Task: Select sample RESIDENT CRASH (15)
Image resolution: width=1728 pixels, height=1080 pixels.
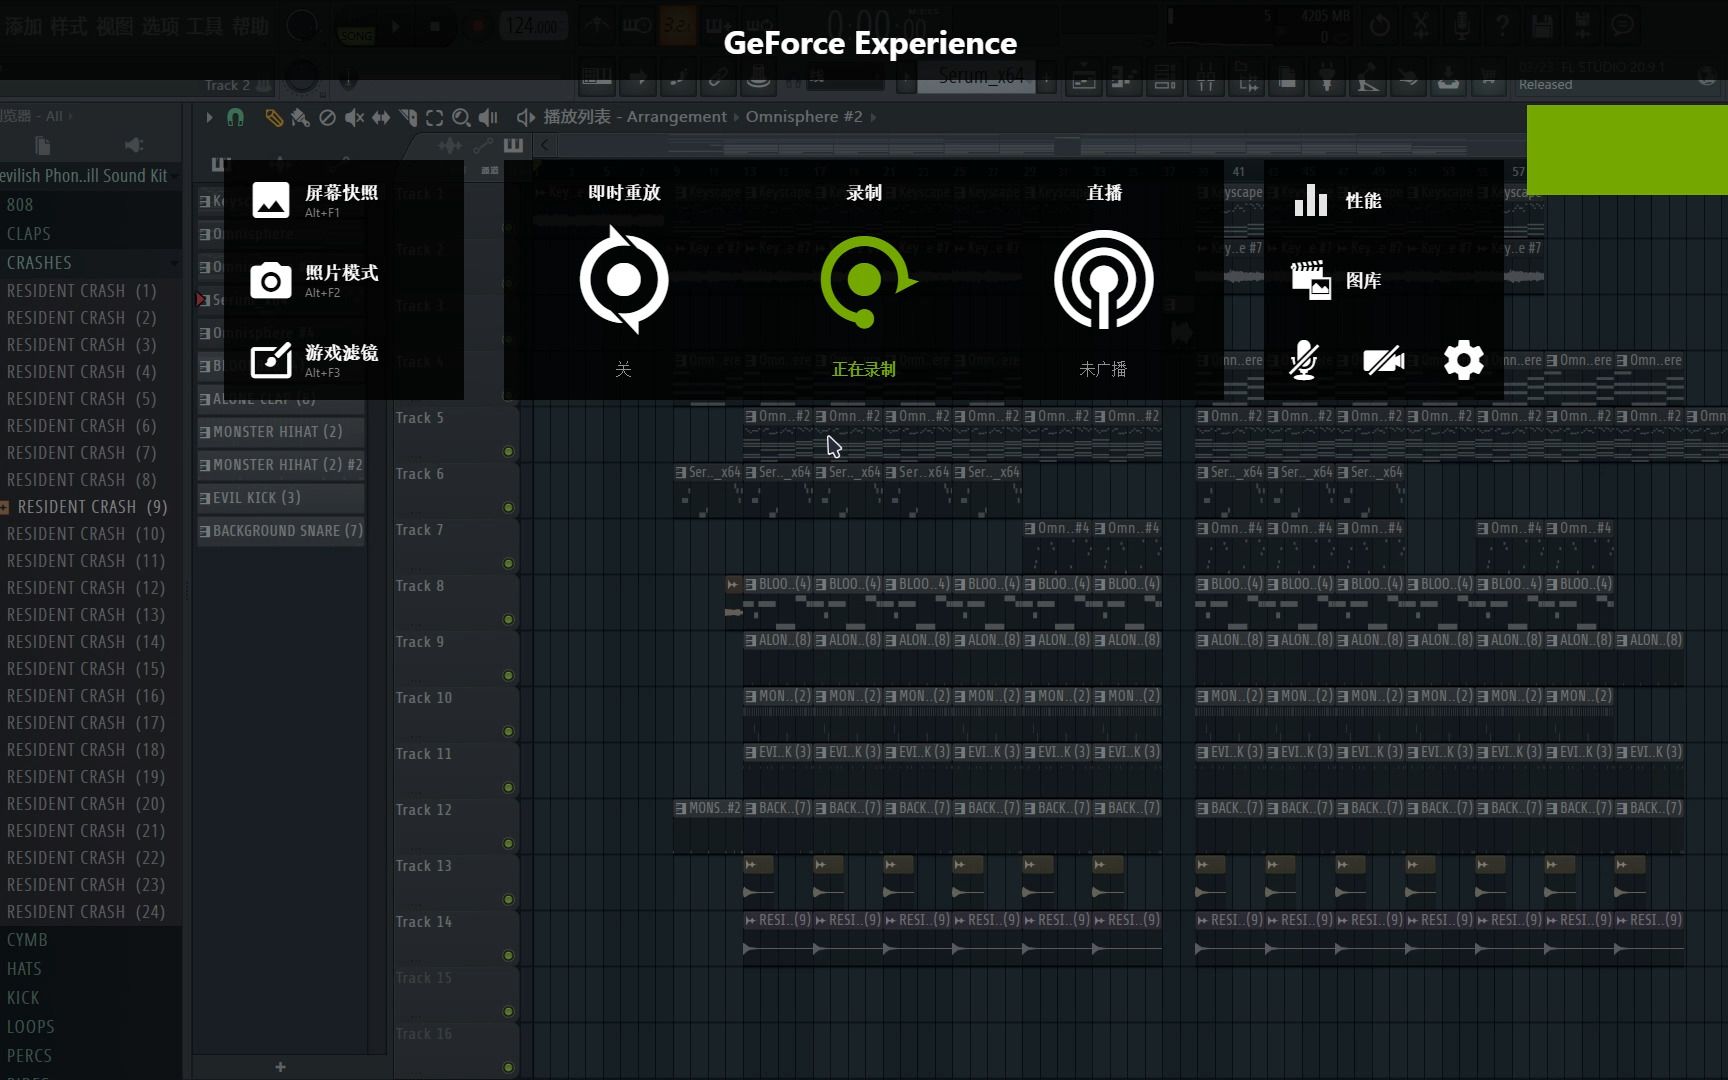Action: click(x=90, y=669)
